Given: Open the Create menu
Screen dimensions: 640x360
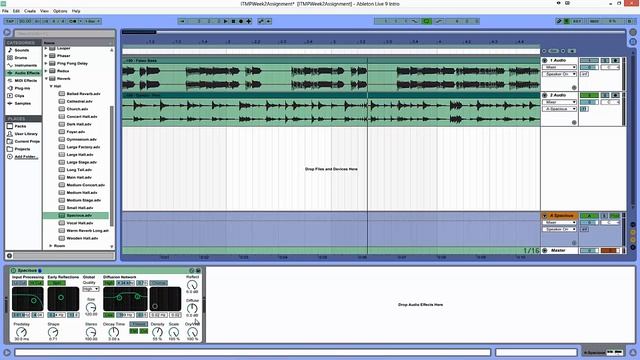Looking at the screenshot, I should (x=30, y=11).
